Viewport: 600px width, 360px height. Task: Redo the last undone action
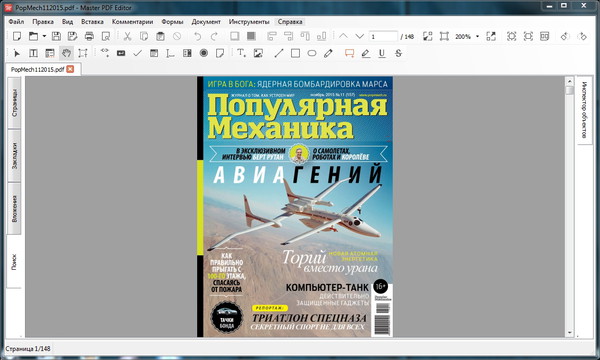(214, 36)
